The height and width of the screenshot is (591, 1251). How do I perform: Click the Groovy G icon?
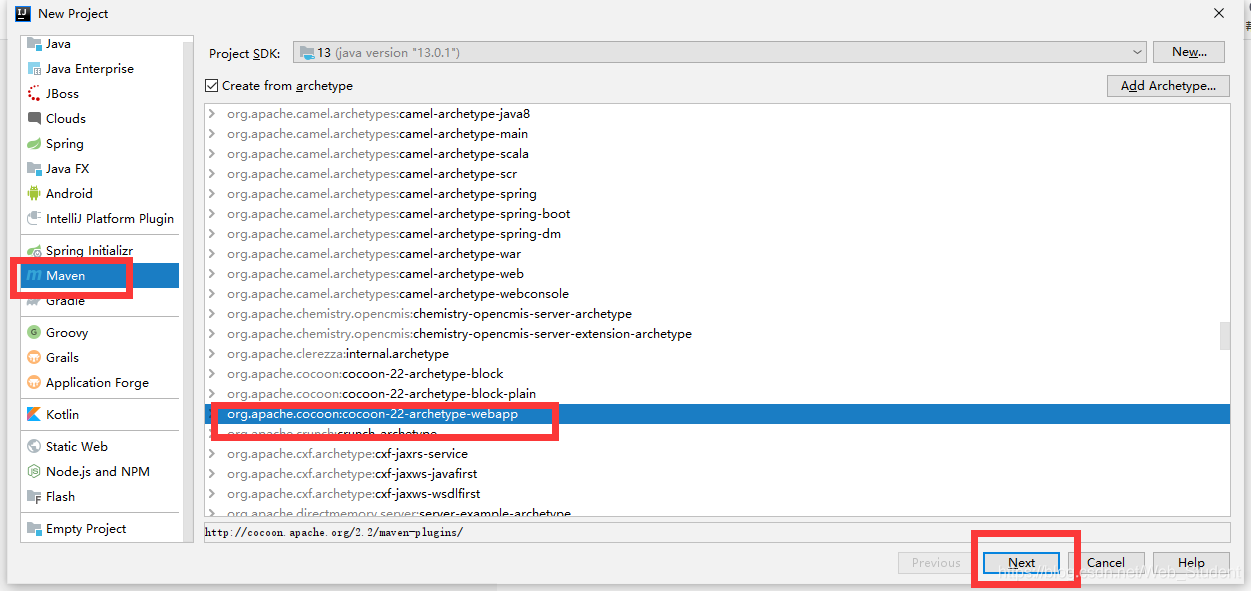(34, 333)
